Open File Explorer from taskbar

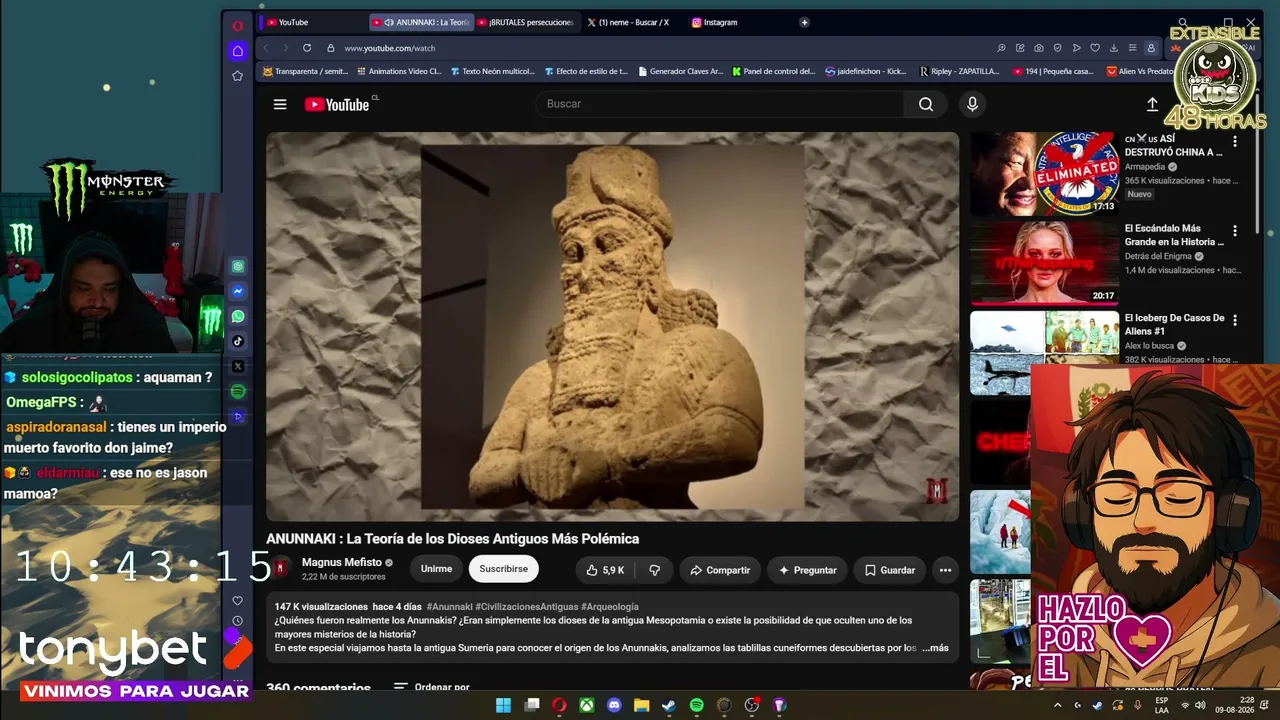[641, 705]
